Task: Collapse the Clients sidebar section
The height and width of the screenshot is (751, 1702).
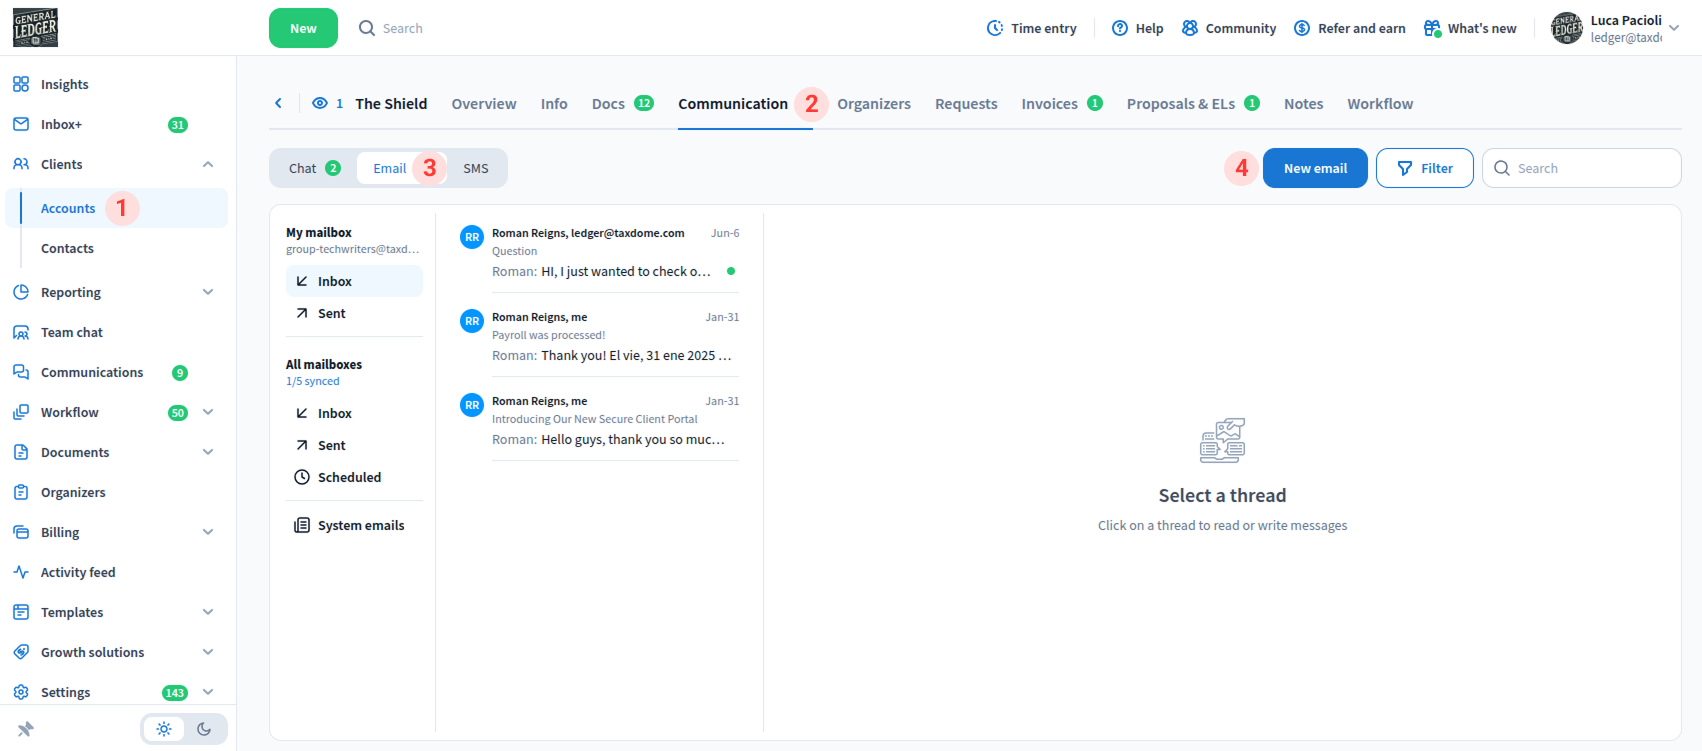Action: click(x=208, y=164)
